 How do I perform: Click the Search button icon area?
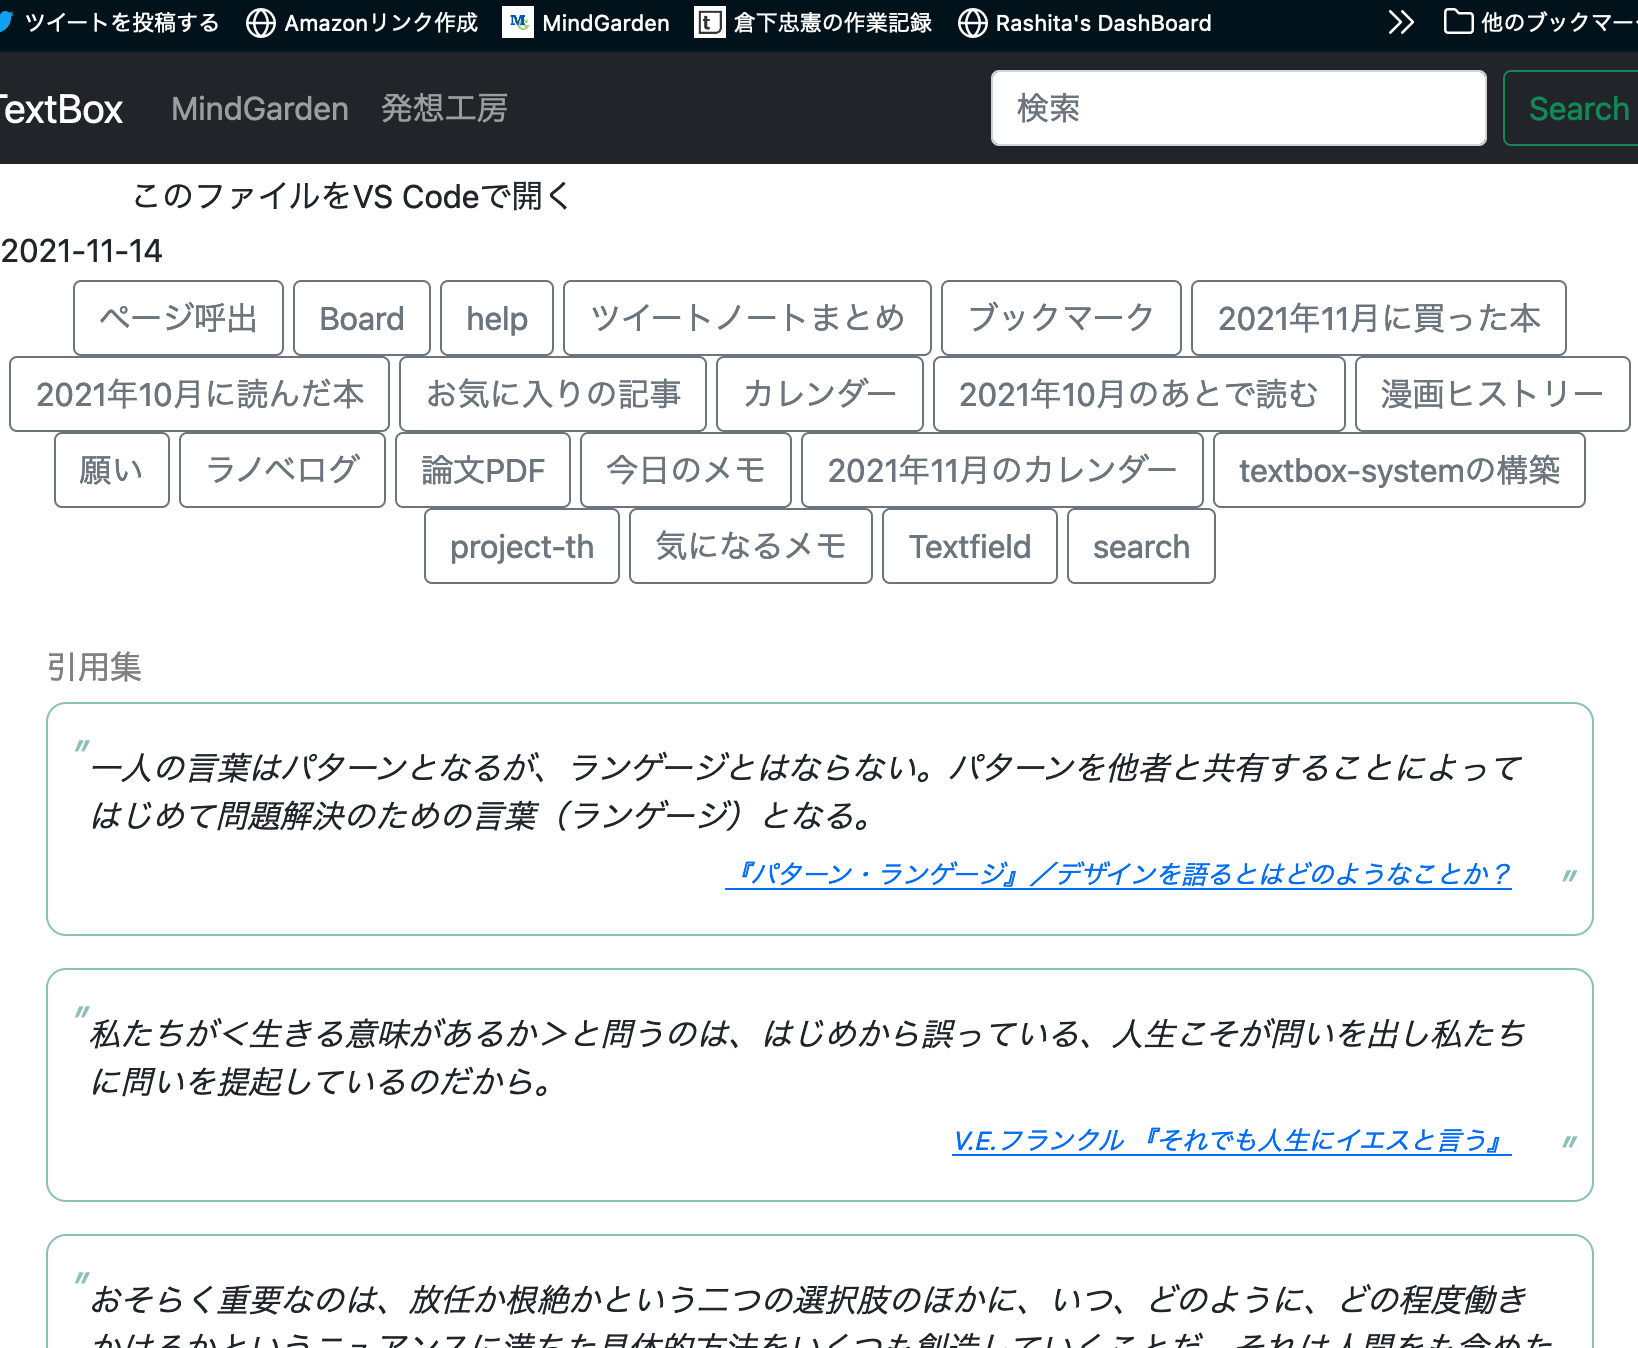pos(1578,108)
